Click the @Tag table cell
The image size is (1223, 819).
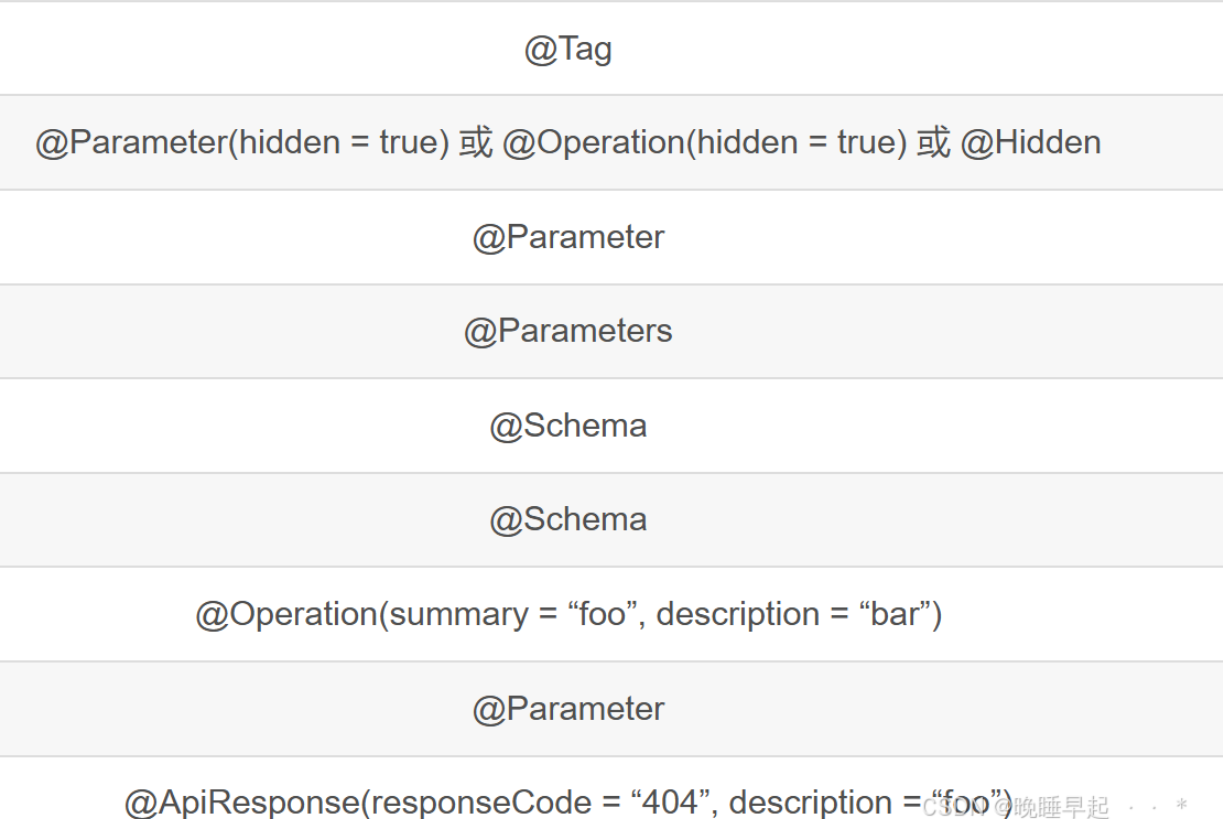568,49
